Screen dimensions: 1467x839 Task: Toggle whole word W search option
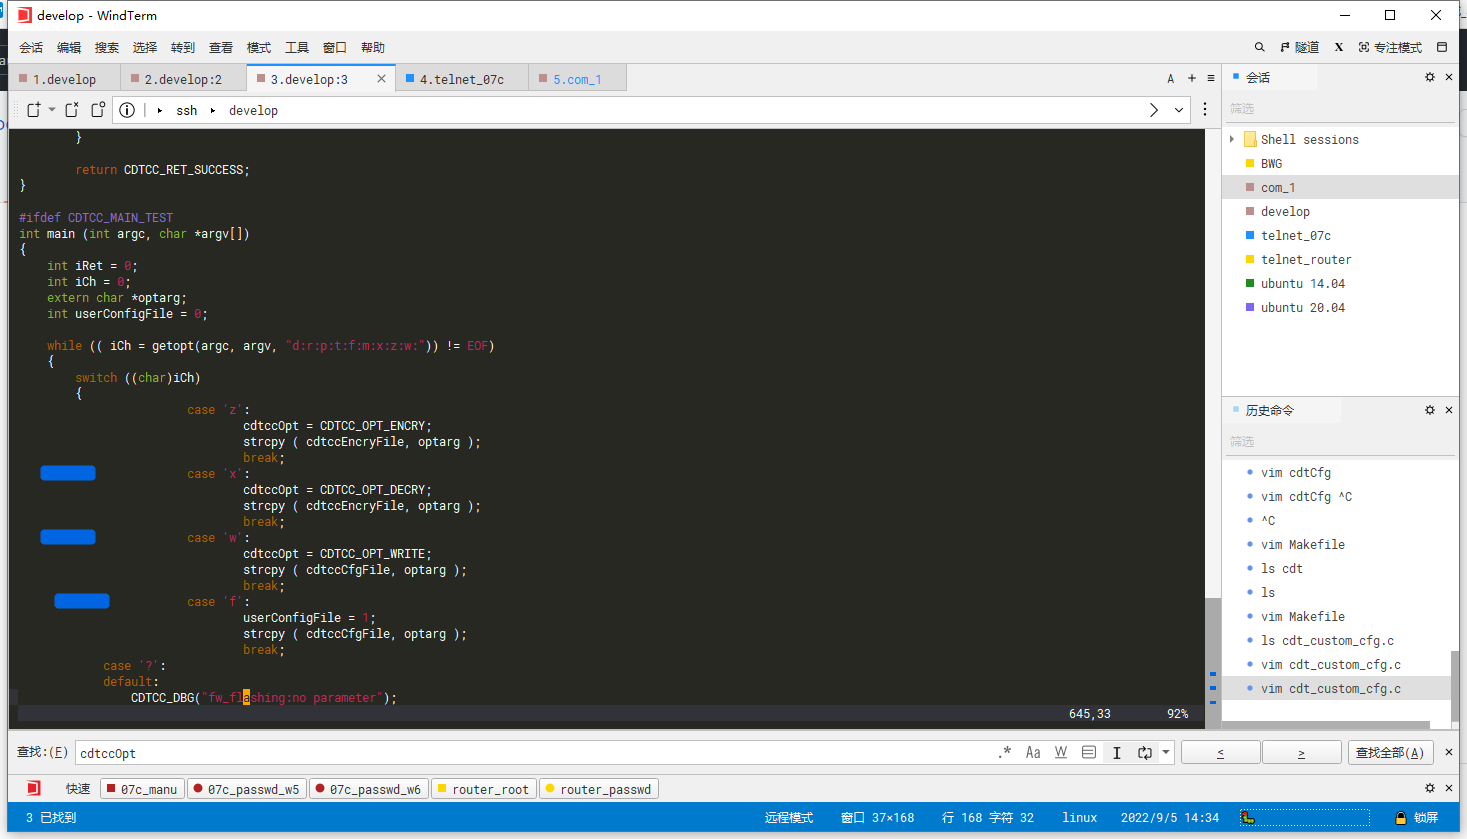pos(1061,753)
